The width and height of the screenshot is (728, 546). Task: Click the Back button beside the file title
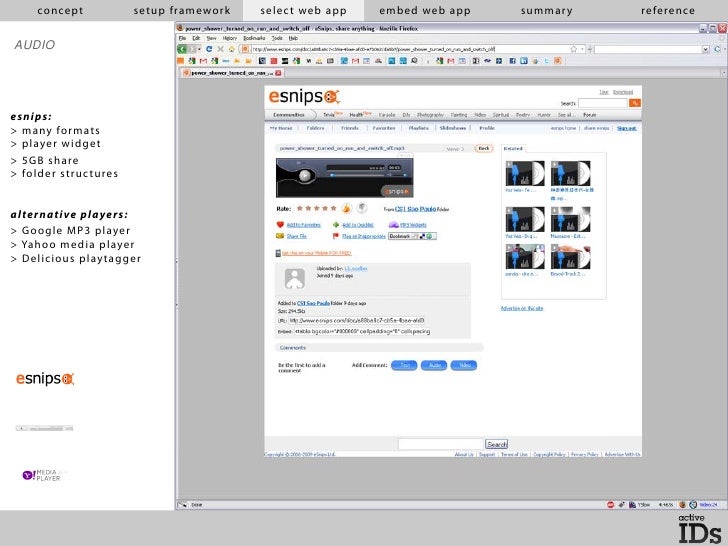[484, 148]
